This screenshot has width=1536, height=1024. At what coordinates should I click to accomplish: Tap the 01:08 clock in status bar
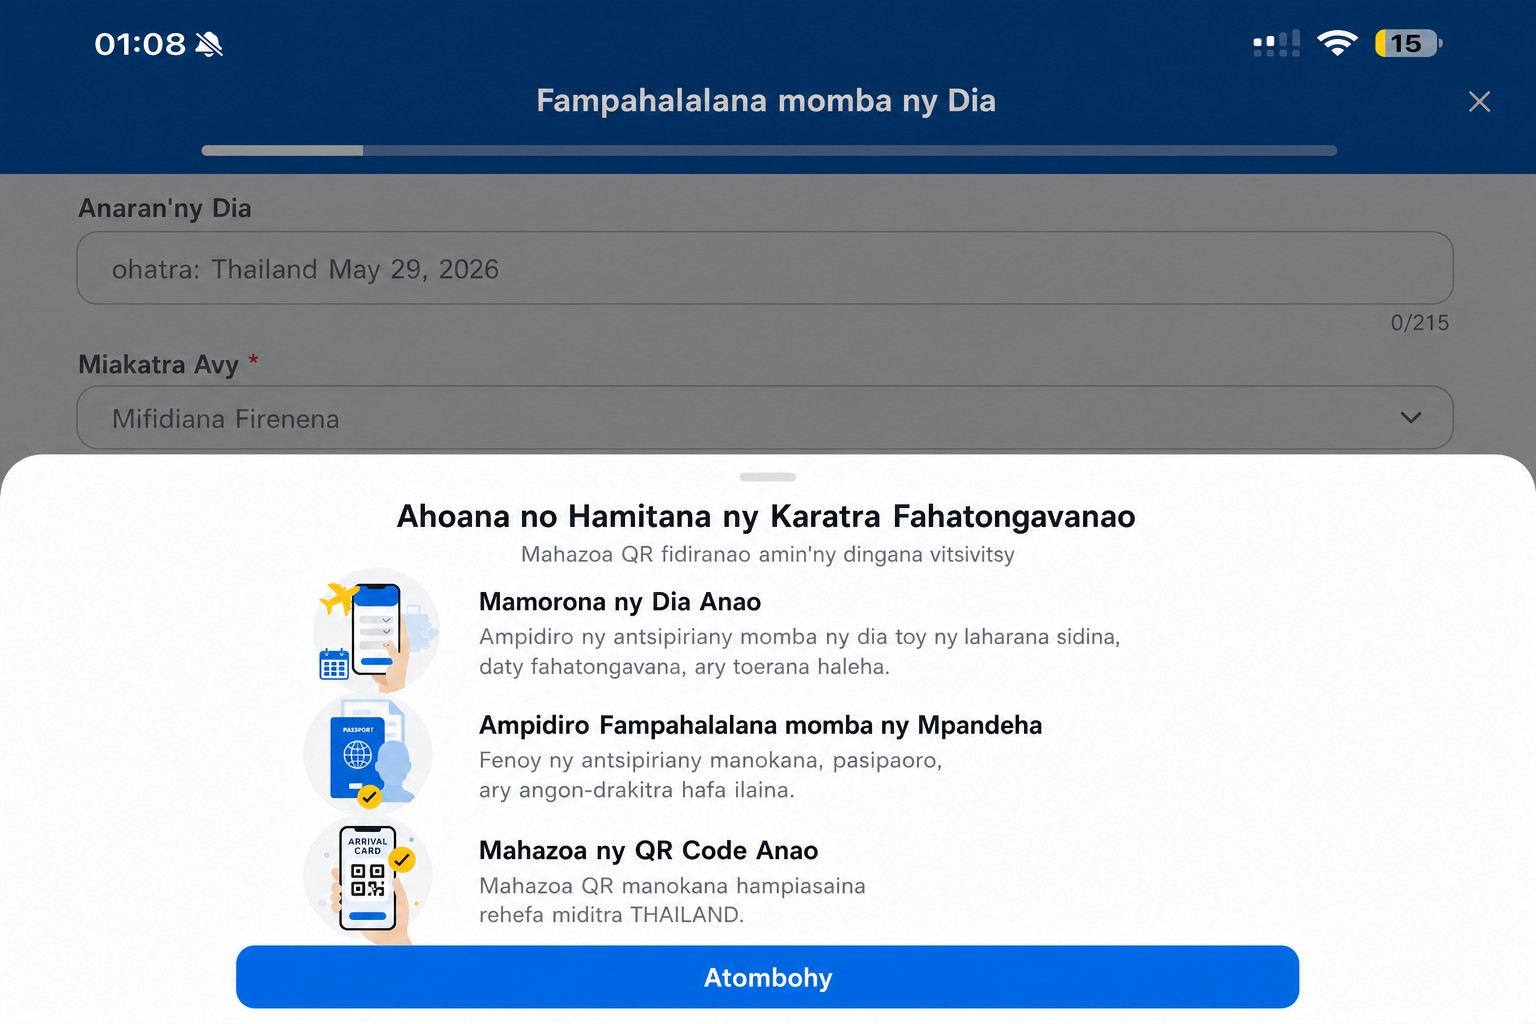coord(140,44)
